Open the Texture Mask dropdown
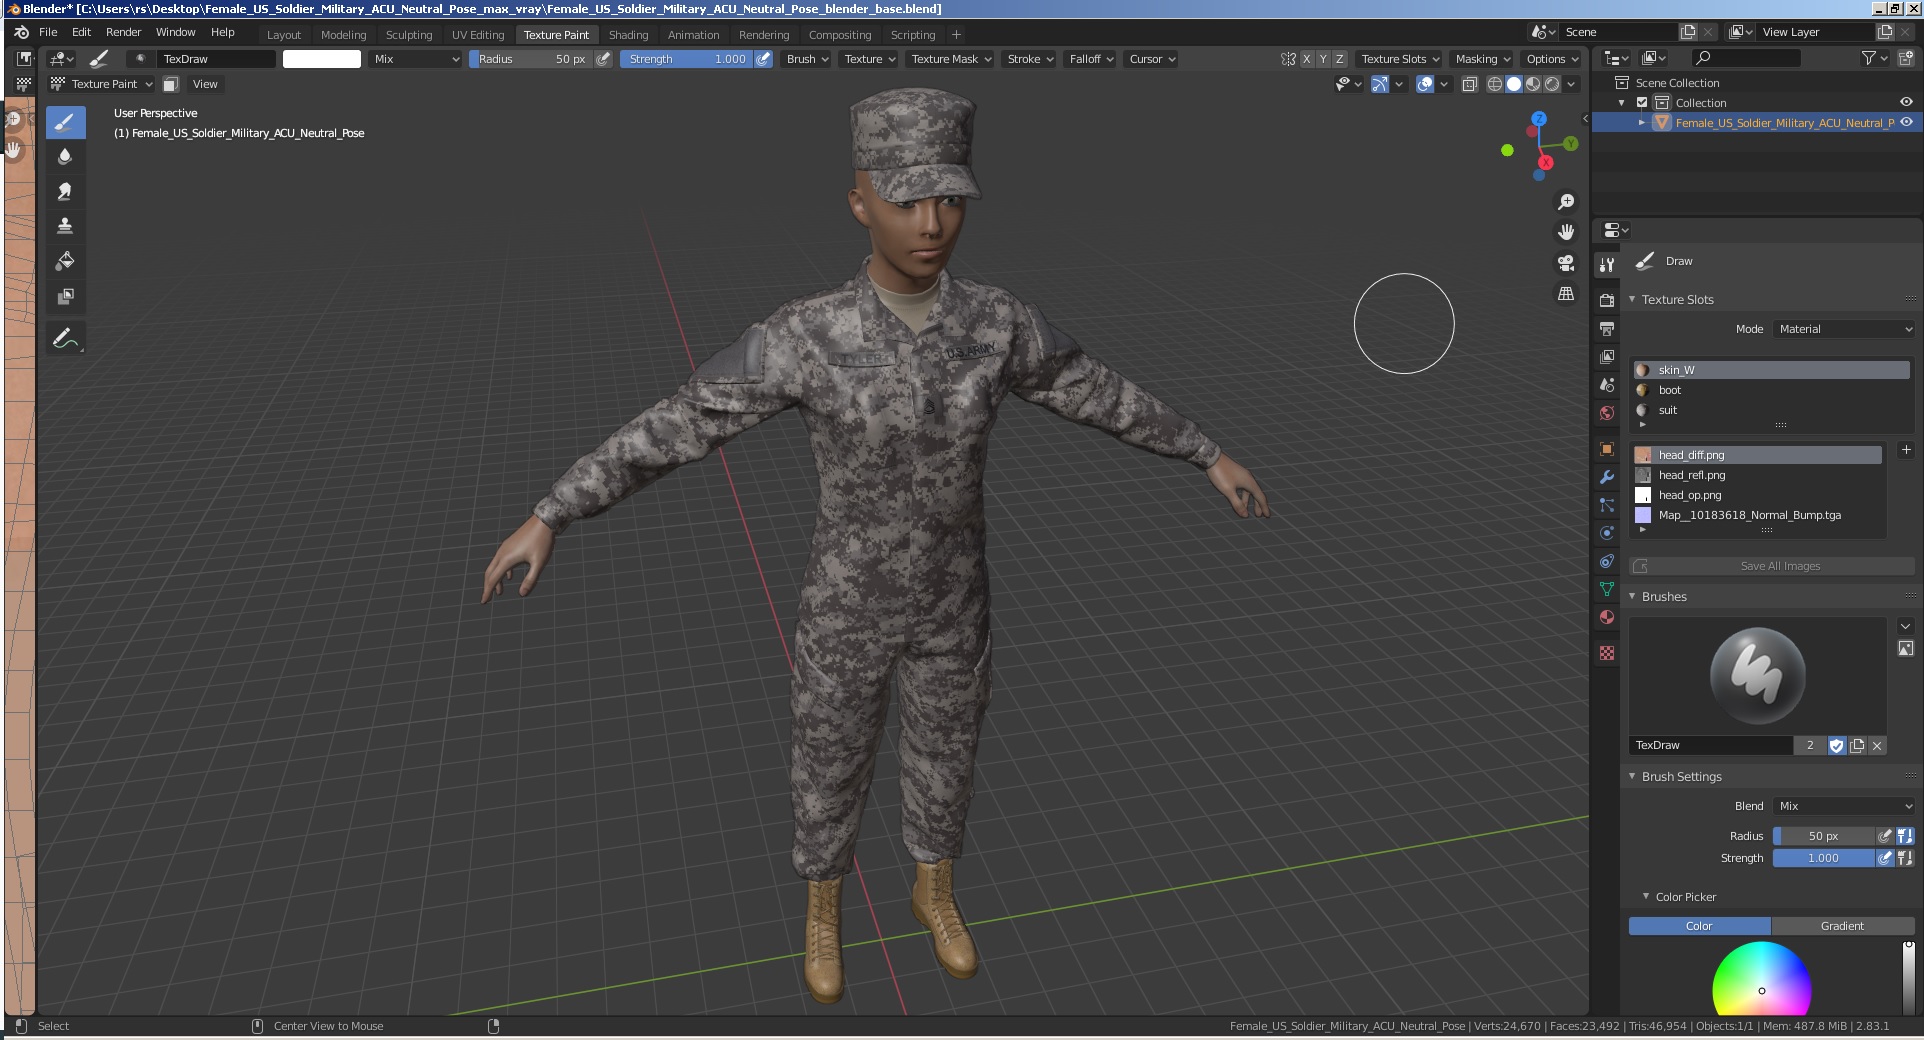The height and width of the screenshot is (1040, 1924). [950, 59]
